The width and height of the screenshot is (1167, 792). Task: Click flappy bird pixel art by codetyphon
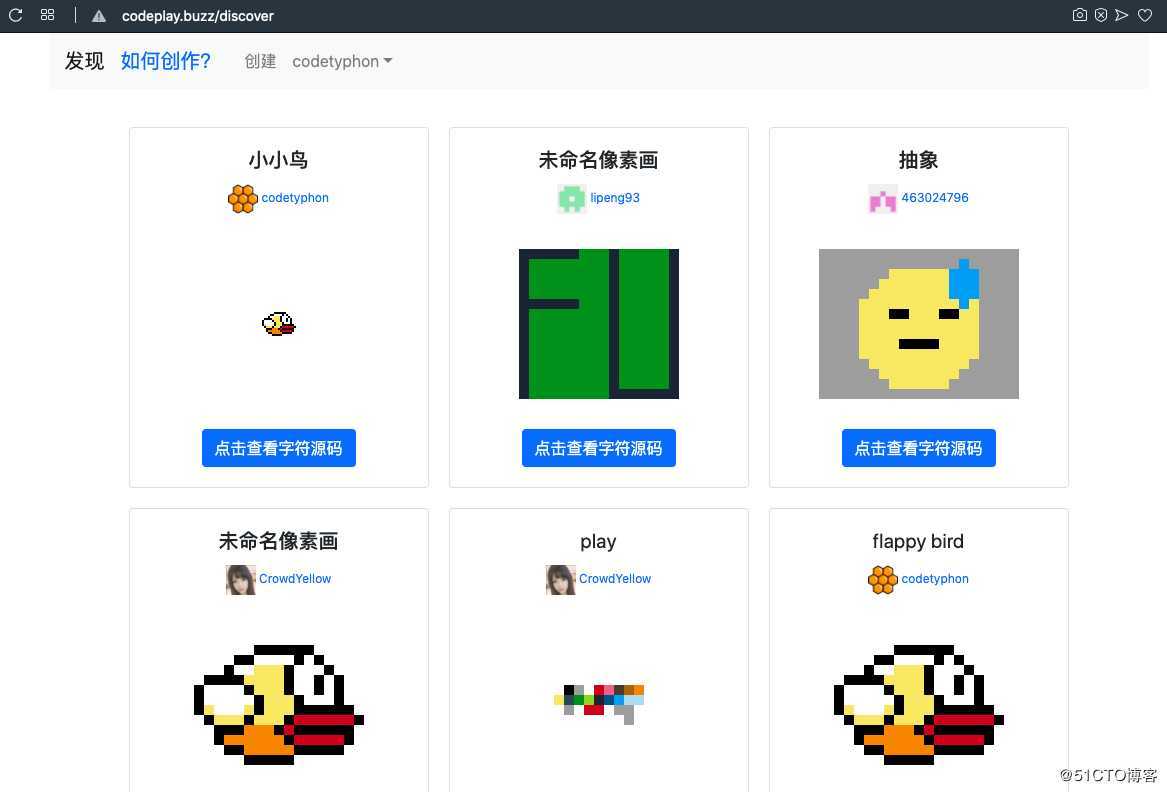pyautogui.click(x=918, y=704)
